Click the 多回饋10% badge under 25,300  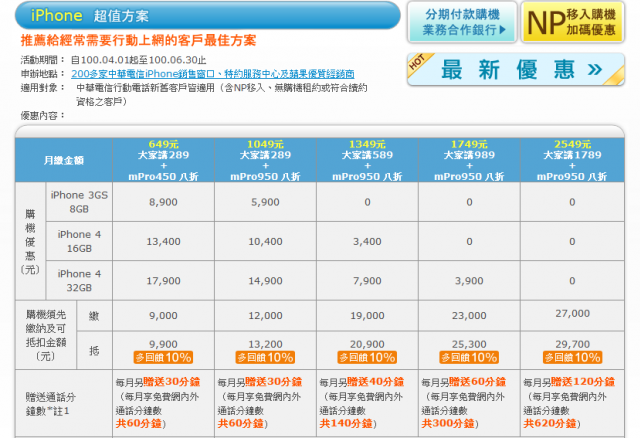[x=469, y=358]
